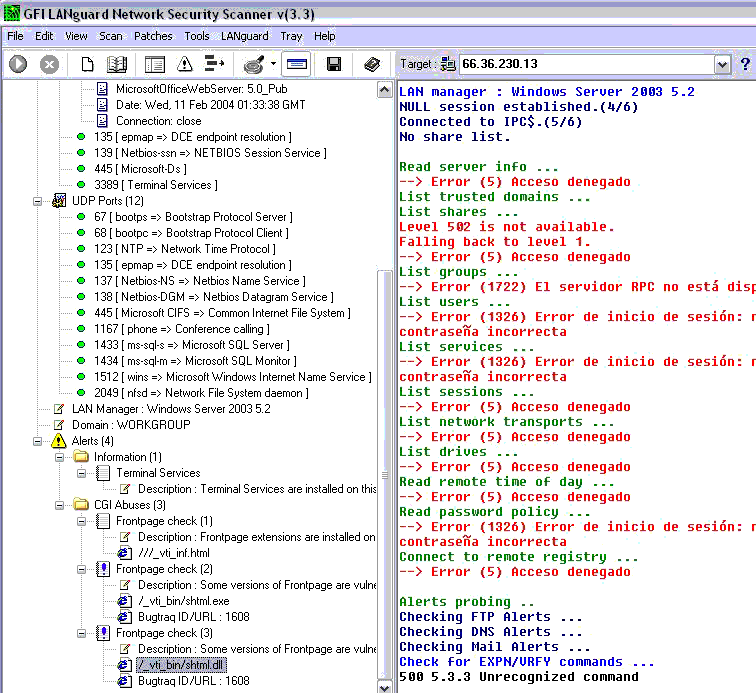Click the CGI Abuses folder icon
The image size is (756, 693).
[x=81, y=504]
